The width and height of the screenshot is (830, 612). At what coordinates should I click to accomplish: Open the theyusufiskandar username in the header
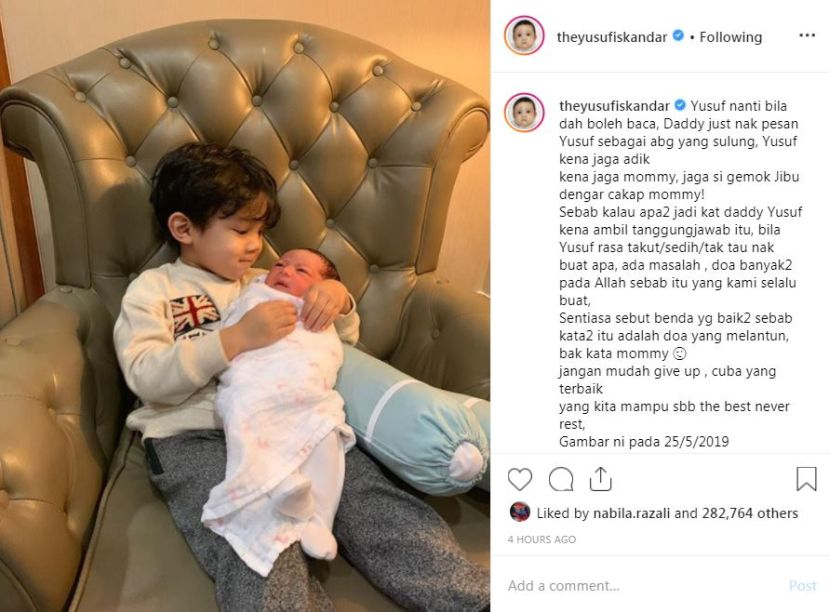pos(612,37)
